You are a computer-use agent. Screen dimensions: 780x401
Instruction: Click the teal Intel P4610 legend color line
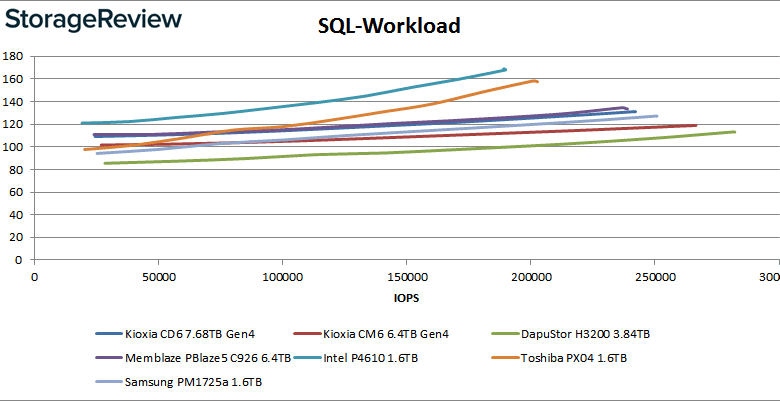(307, 358)
